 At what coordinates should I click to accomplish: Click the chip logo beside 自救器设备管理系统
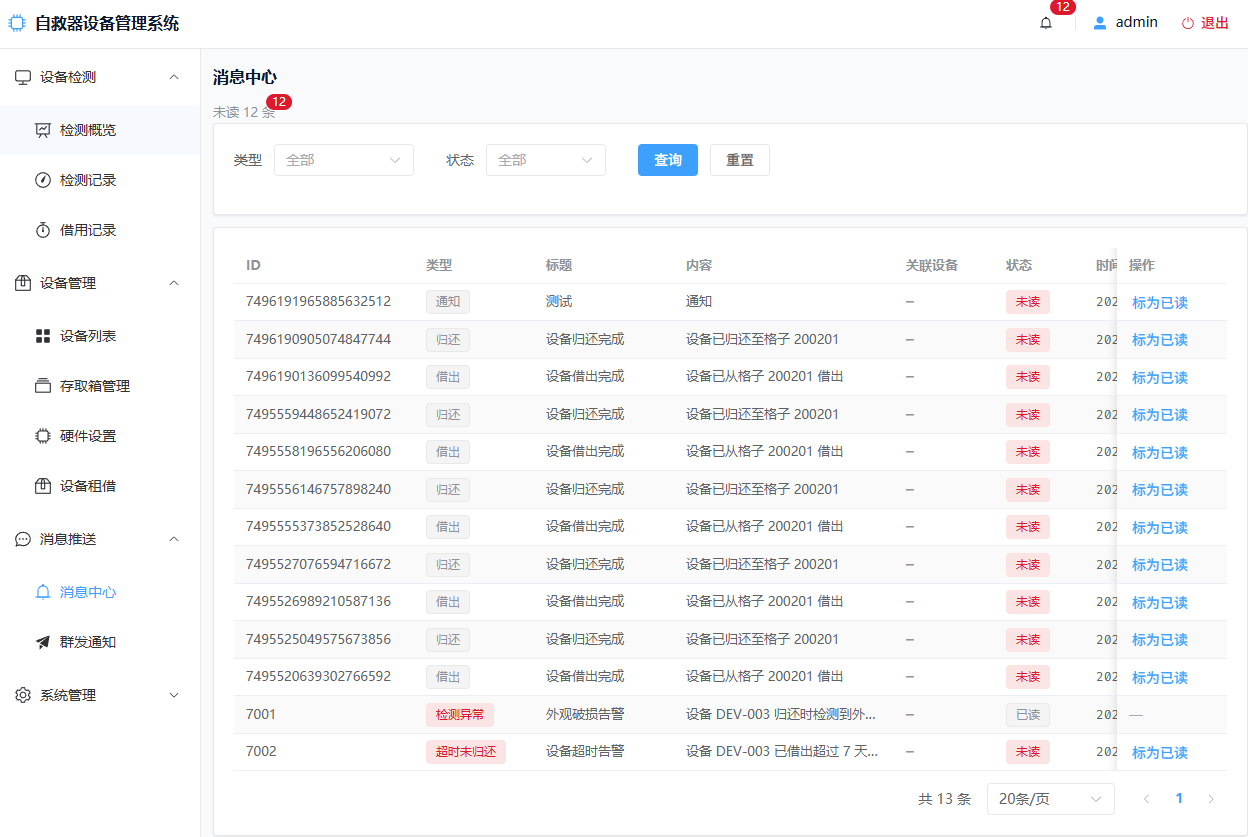click(17, 23)
